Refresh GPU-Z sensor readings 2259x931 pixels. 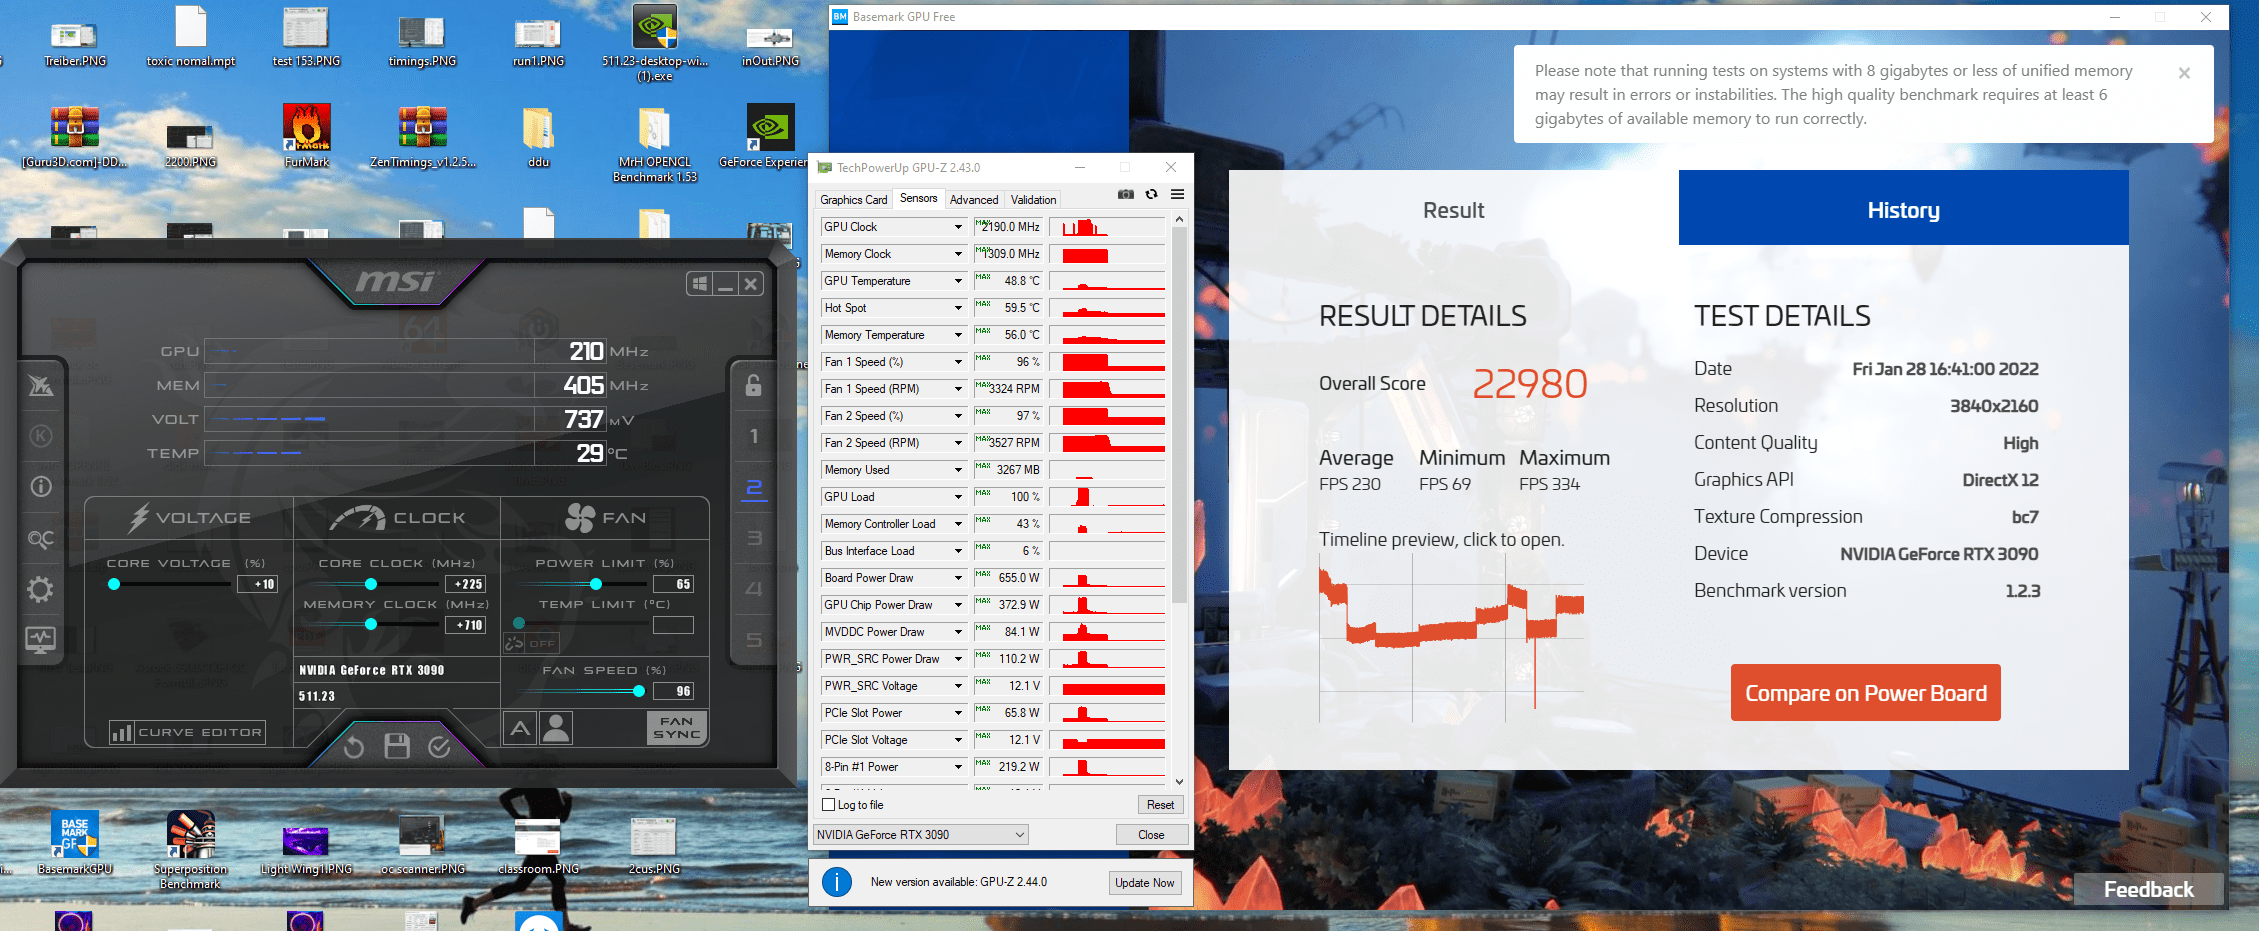(1152, 194)
